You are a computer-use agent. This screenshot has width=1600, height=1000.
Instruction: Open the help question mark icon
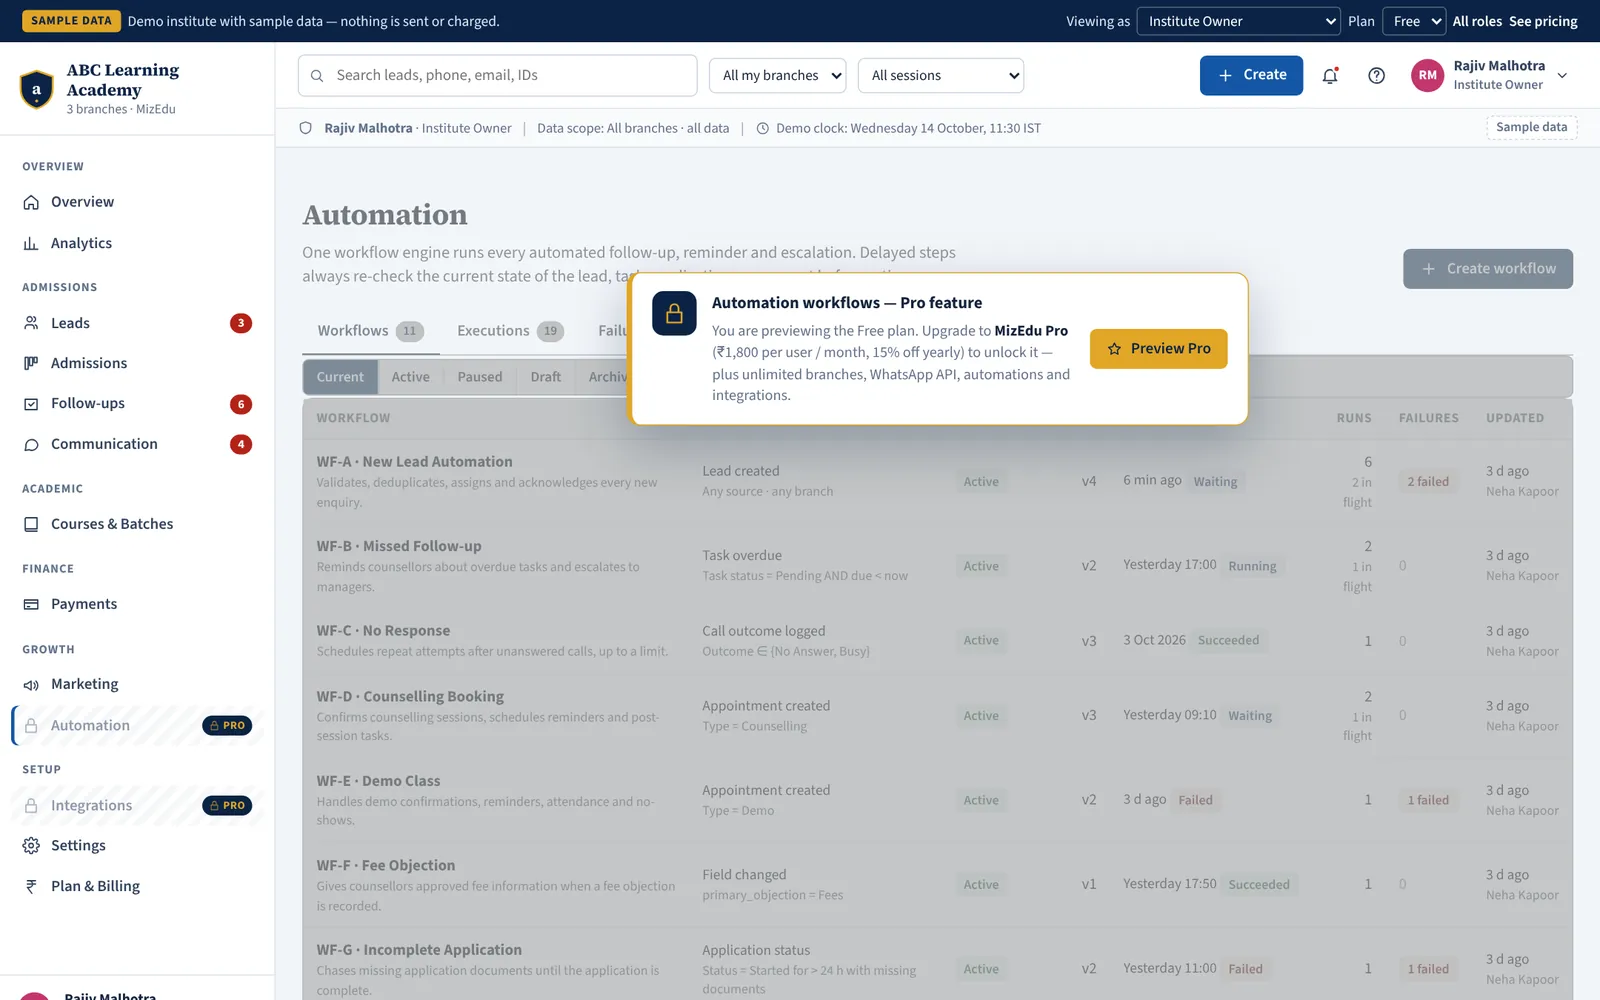[1376, 76]
